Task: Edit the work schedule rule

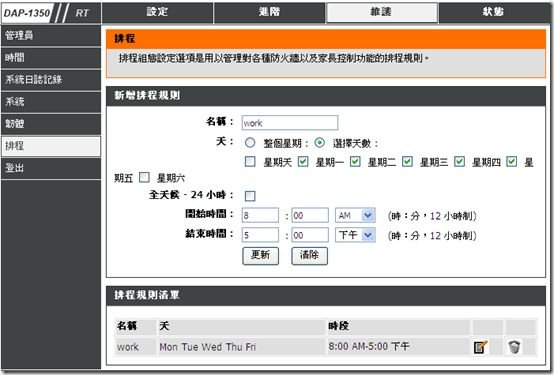Action: pyautogui.click(x=481, y=347)
